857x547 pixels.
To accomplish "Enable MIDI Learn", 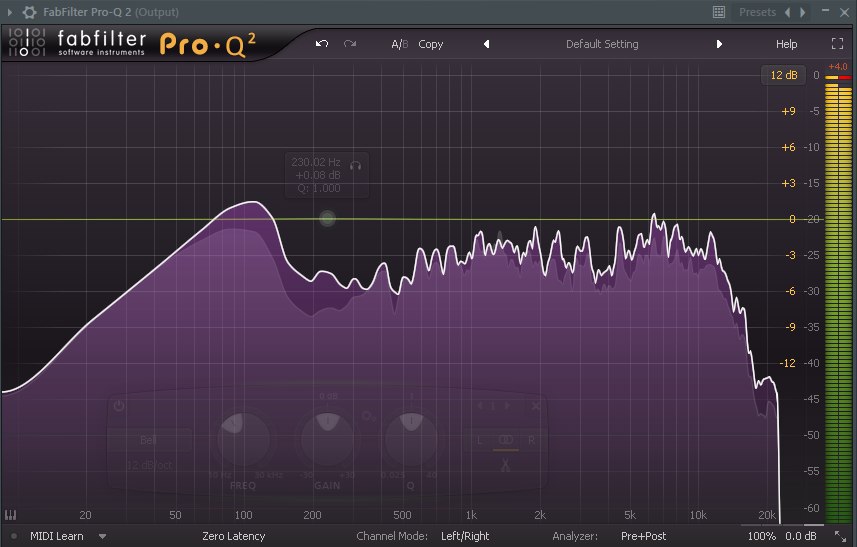I will pyautogui.click(x=57, y=537).
